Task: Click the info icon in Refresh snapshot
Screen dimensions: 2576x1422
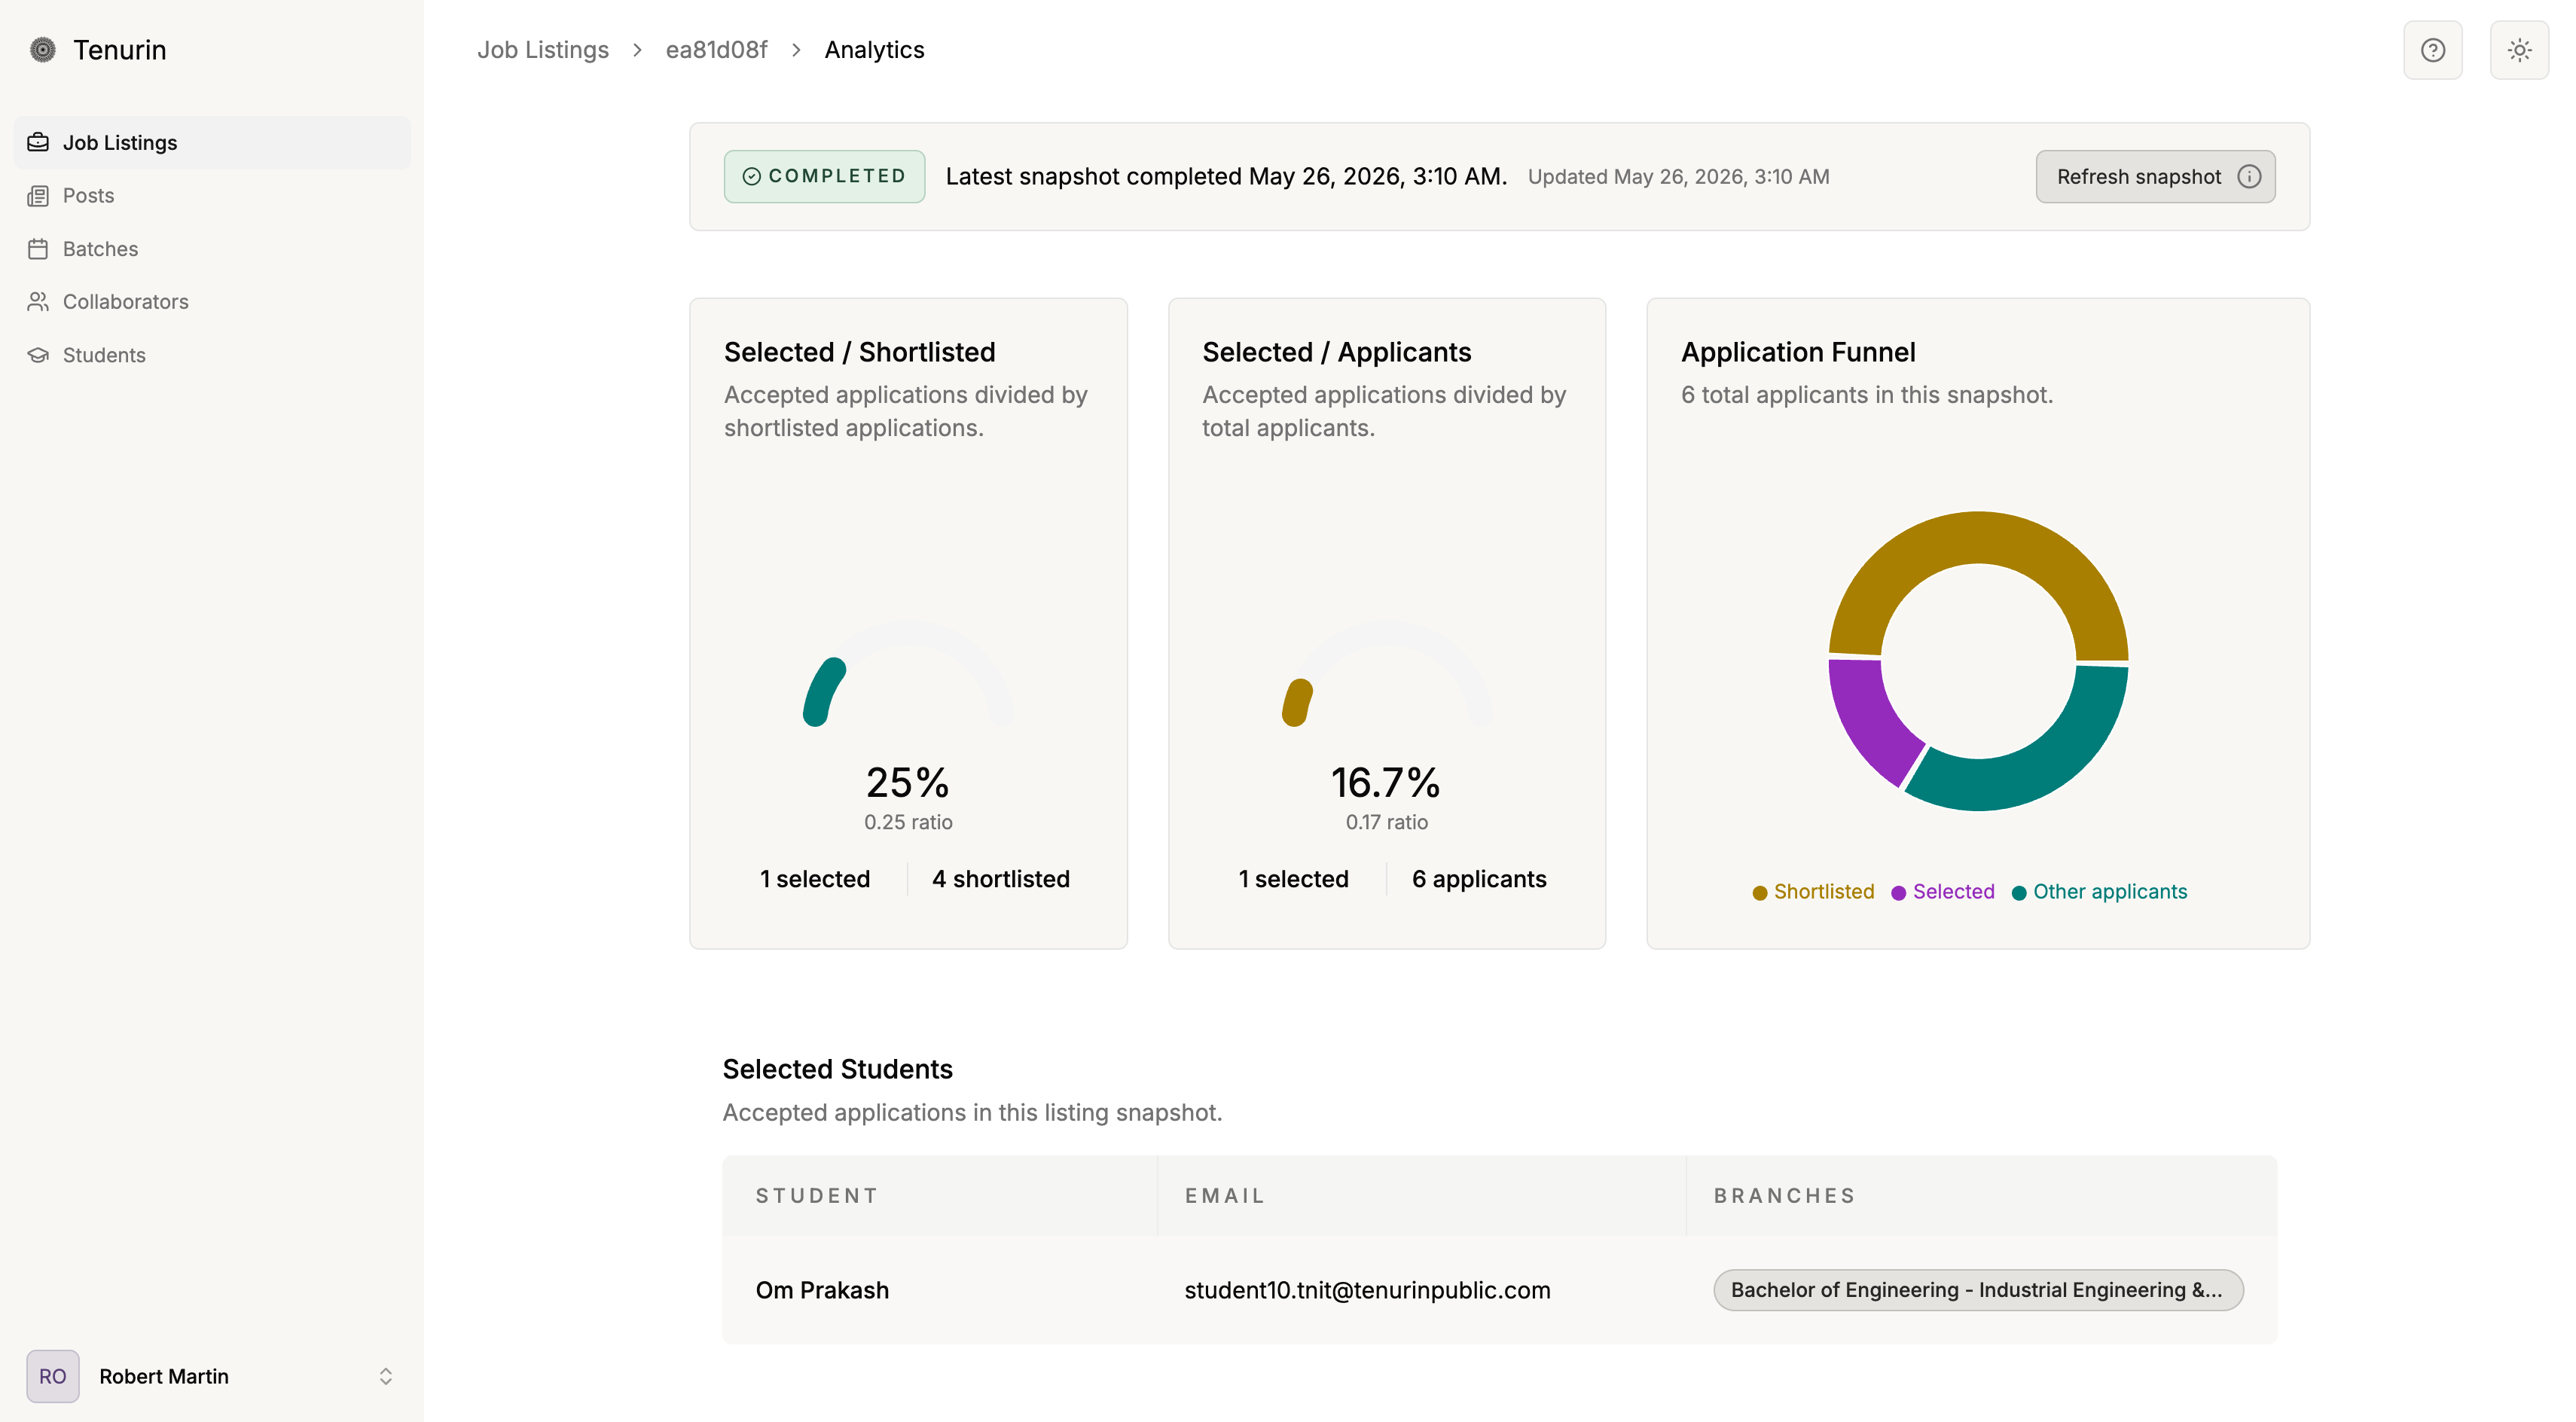Action: (2249, 177)
